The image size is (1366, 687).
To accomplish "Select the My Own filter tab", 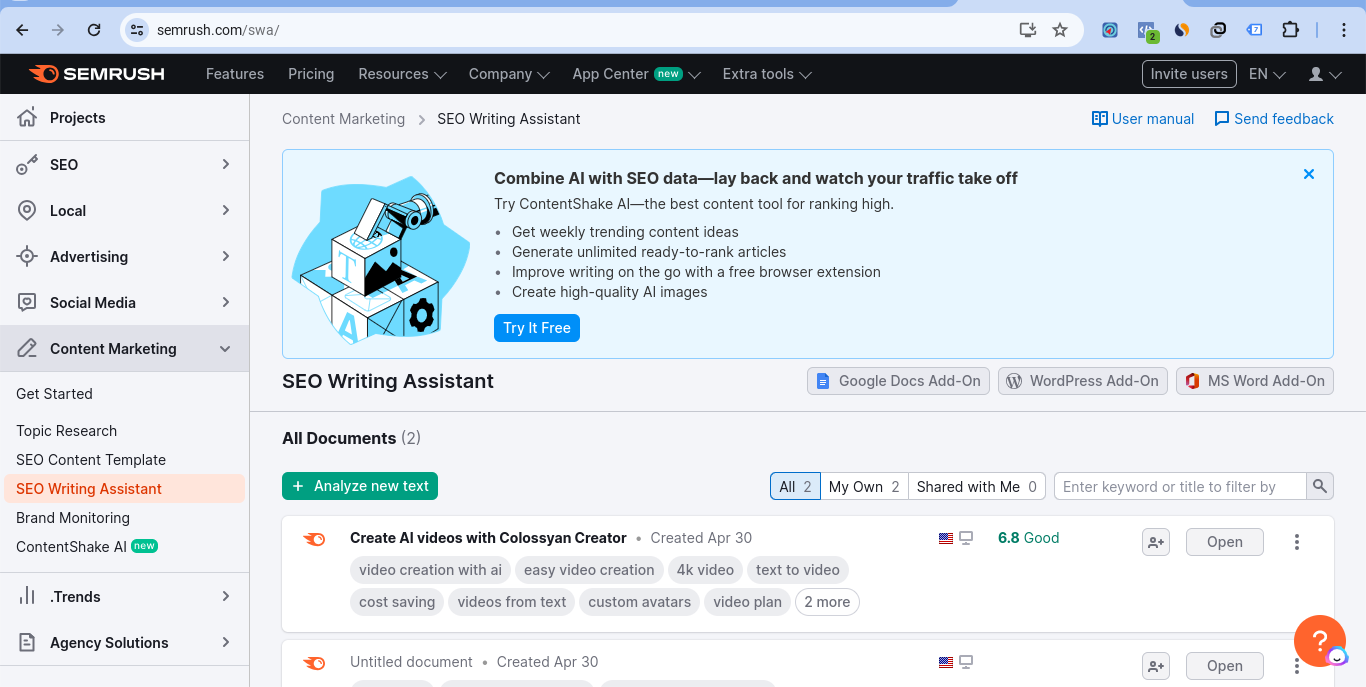I will pyautogui.click(x=864, y=487).
